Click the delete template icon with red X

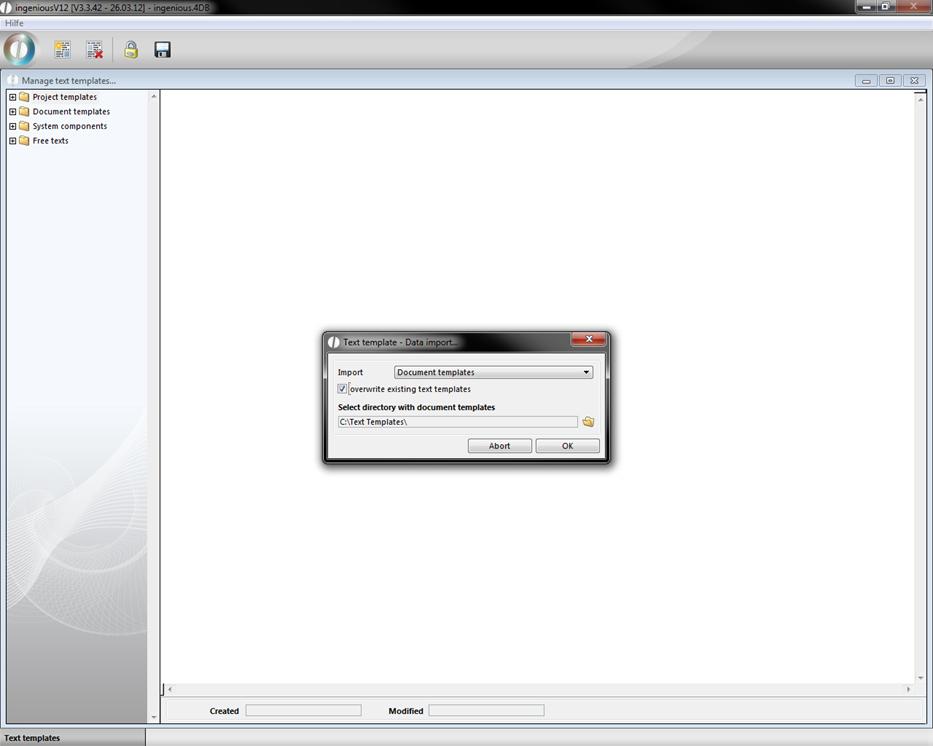point(94,49)
